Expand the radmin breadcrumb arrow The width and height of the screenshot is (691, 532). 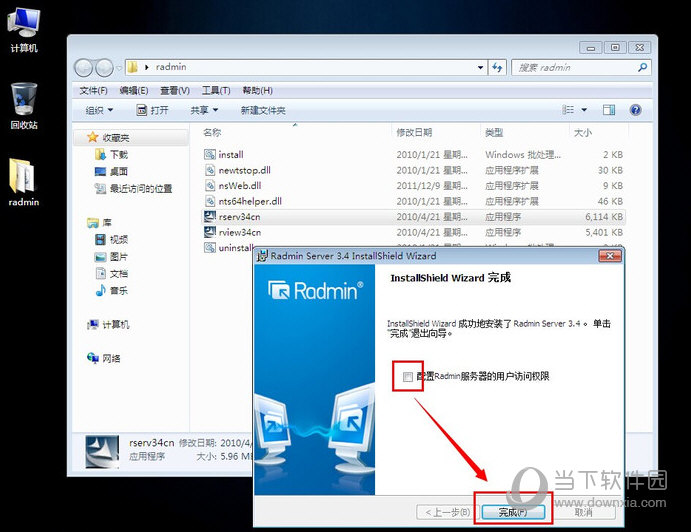147,67
